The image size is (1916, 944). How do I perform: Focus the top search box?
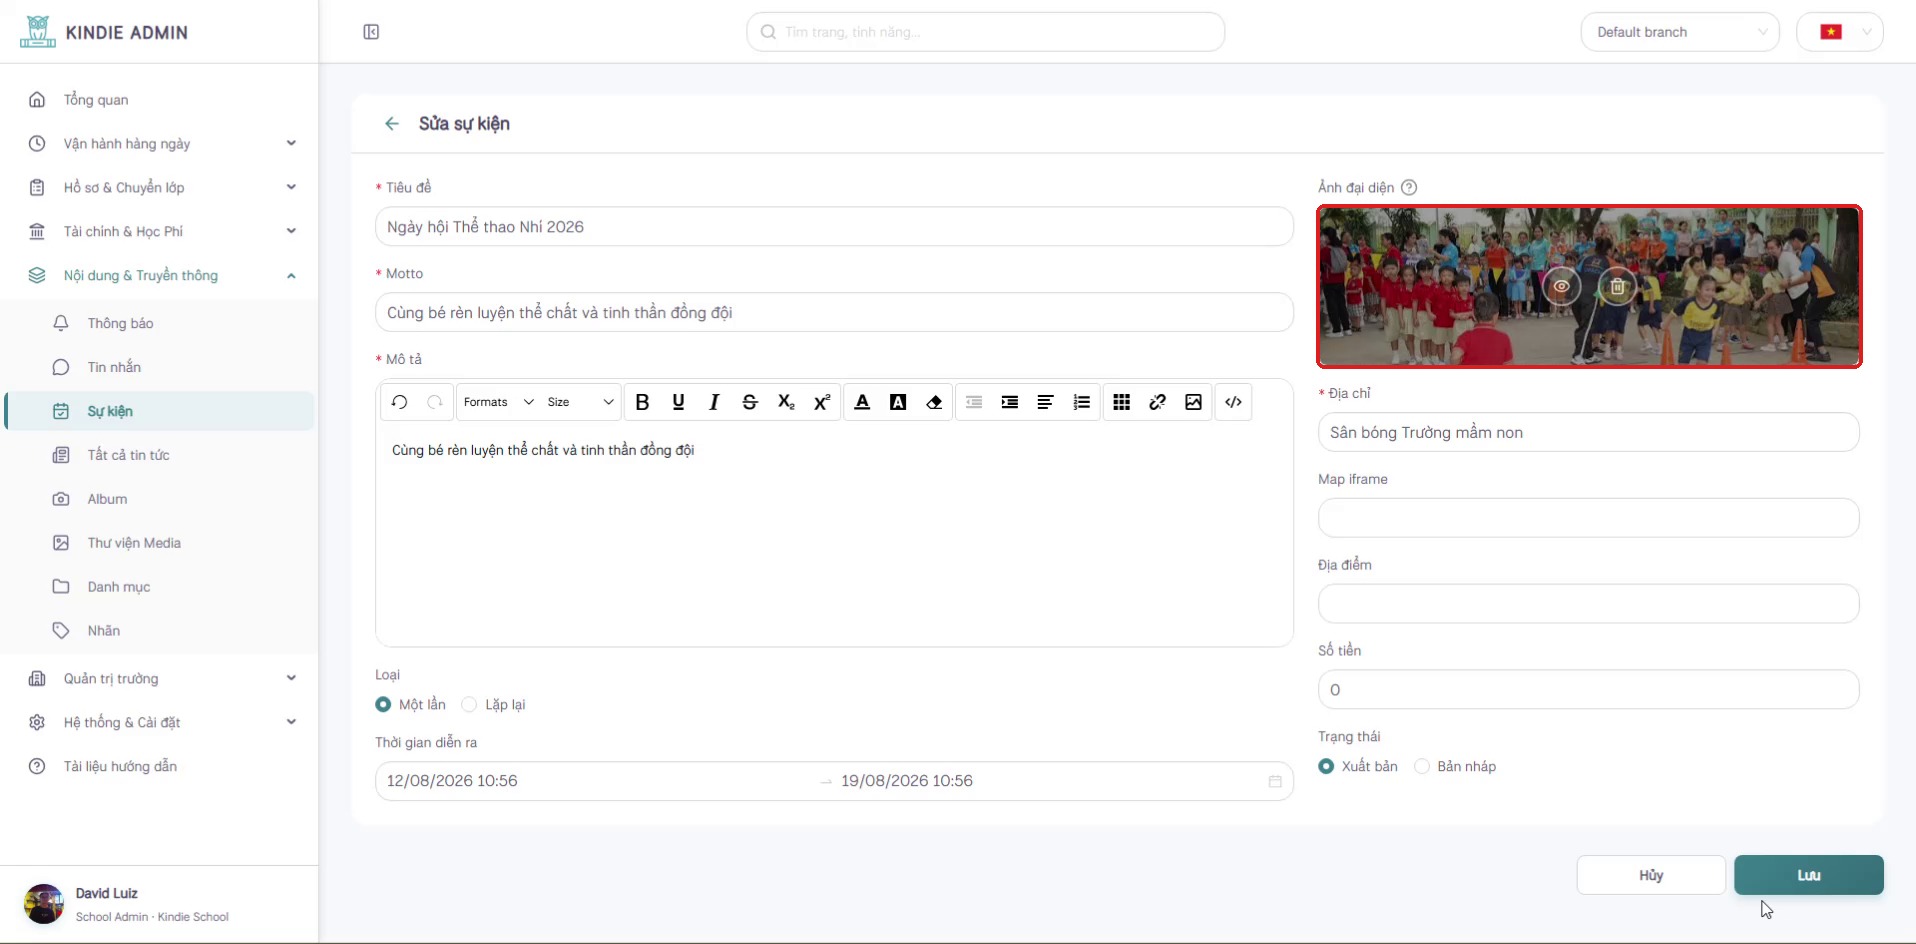coord(985,32)
